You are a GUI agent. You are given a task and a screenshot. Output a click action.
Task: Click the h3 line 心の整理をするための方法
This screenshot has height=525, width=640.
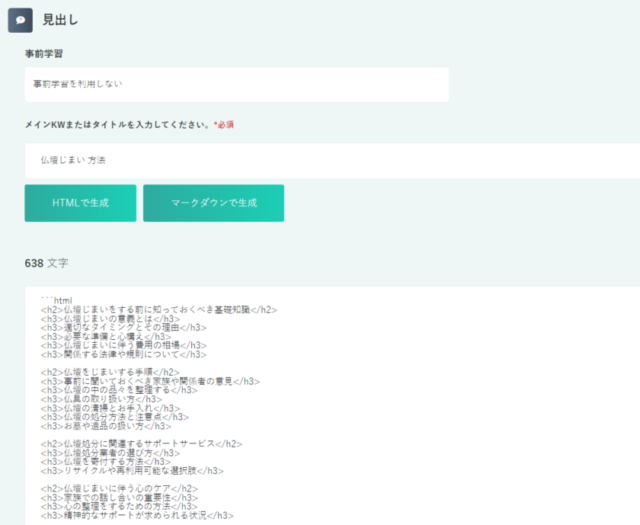(119, 507)
